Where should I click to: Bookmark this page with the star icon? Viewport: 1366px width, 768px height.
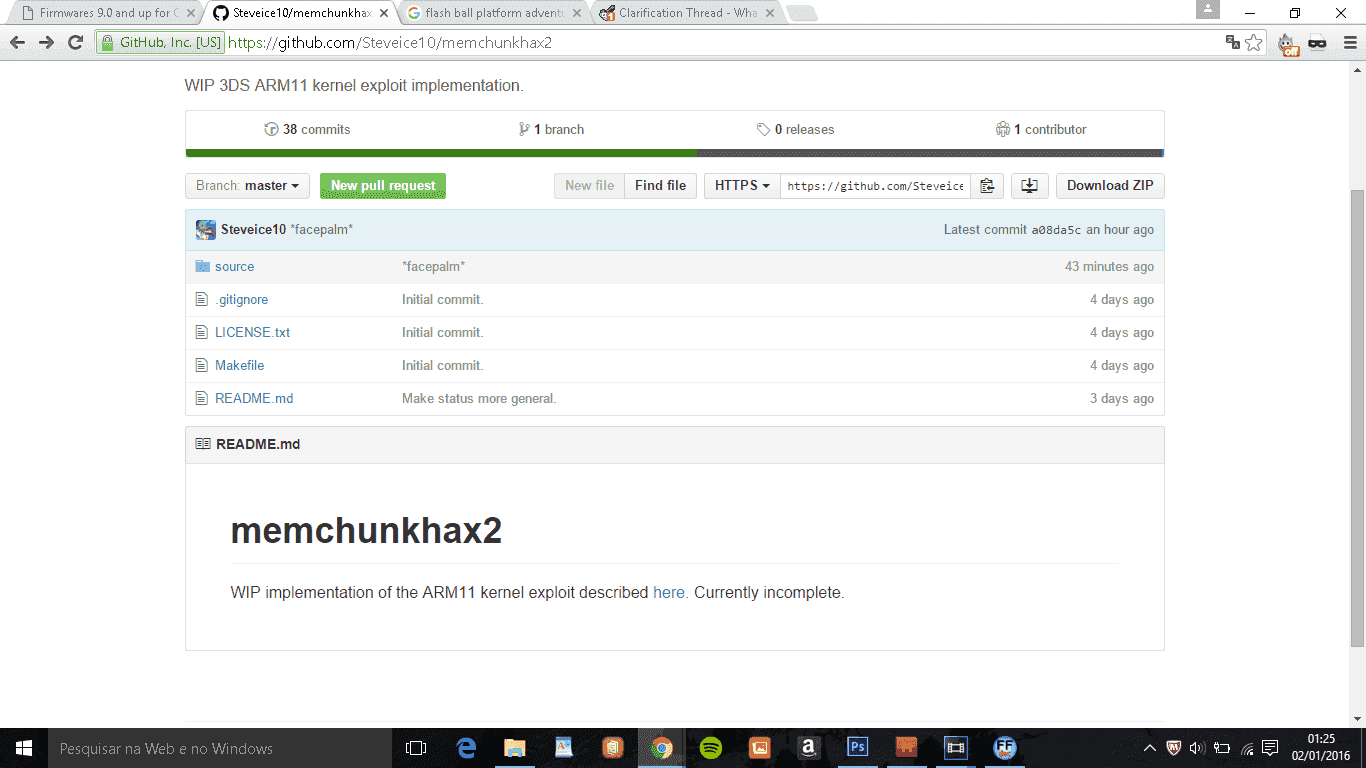[1254, 43]
